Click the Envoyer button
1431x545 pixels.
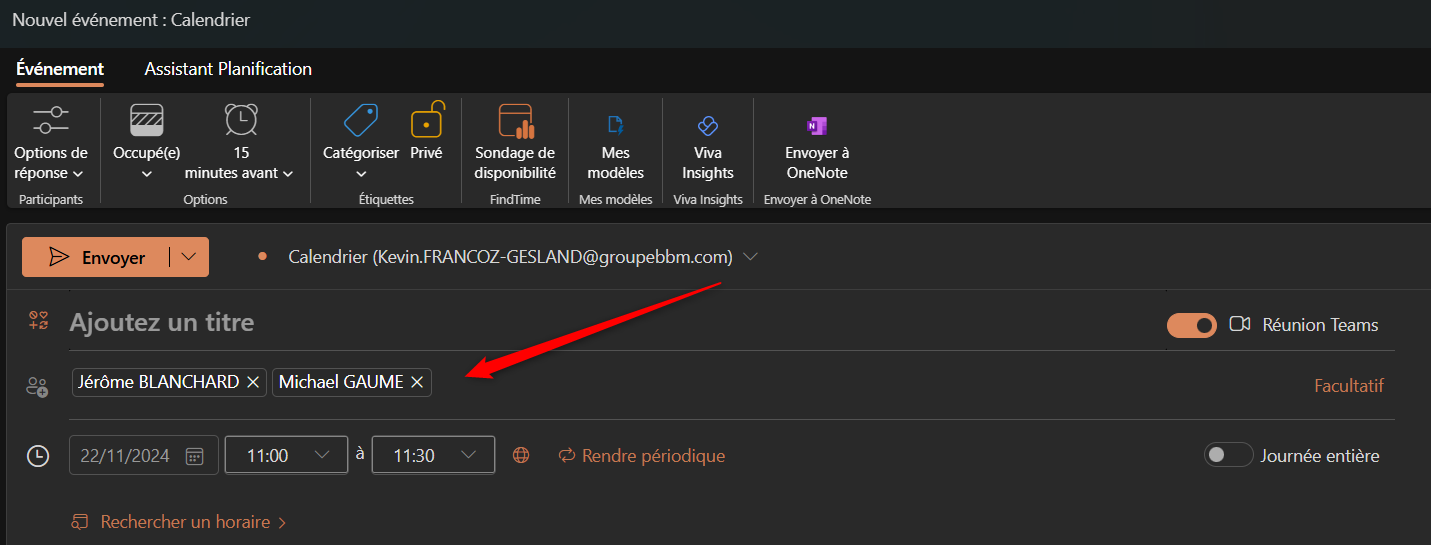[x=97, y=257]
